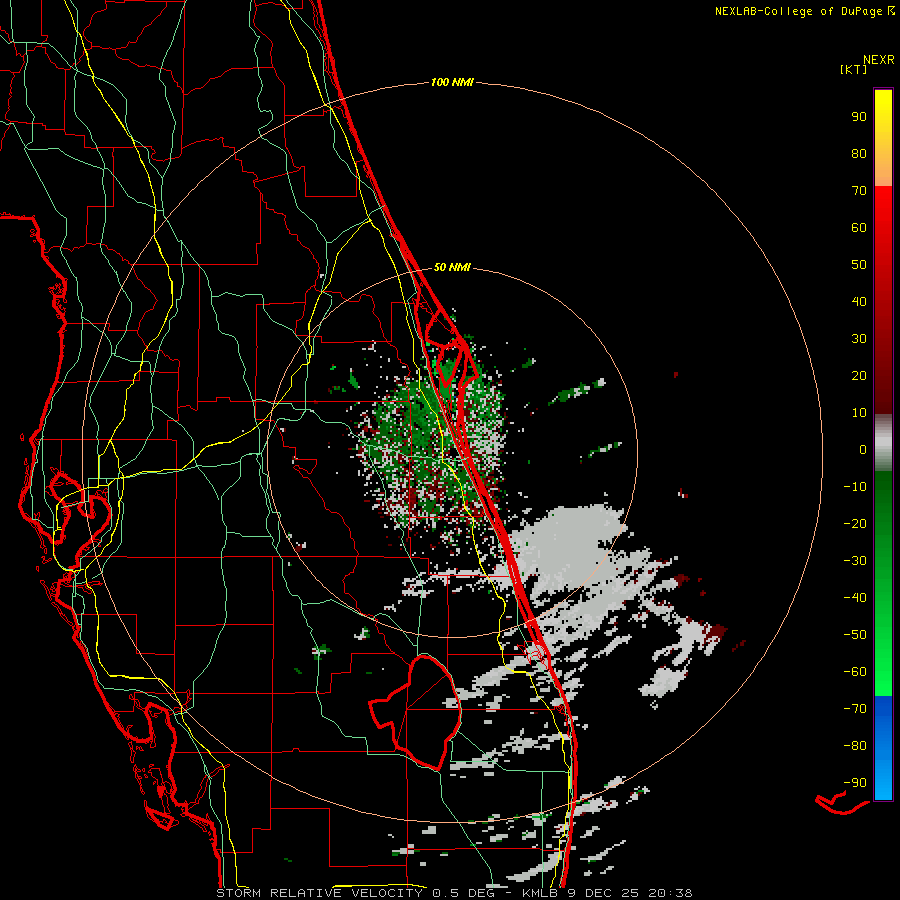Click the 70 knot scale label
Viewport: 900px width, 900px height.
click(859, 191)
